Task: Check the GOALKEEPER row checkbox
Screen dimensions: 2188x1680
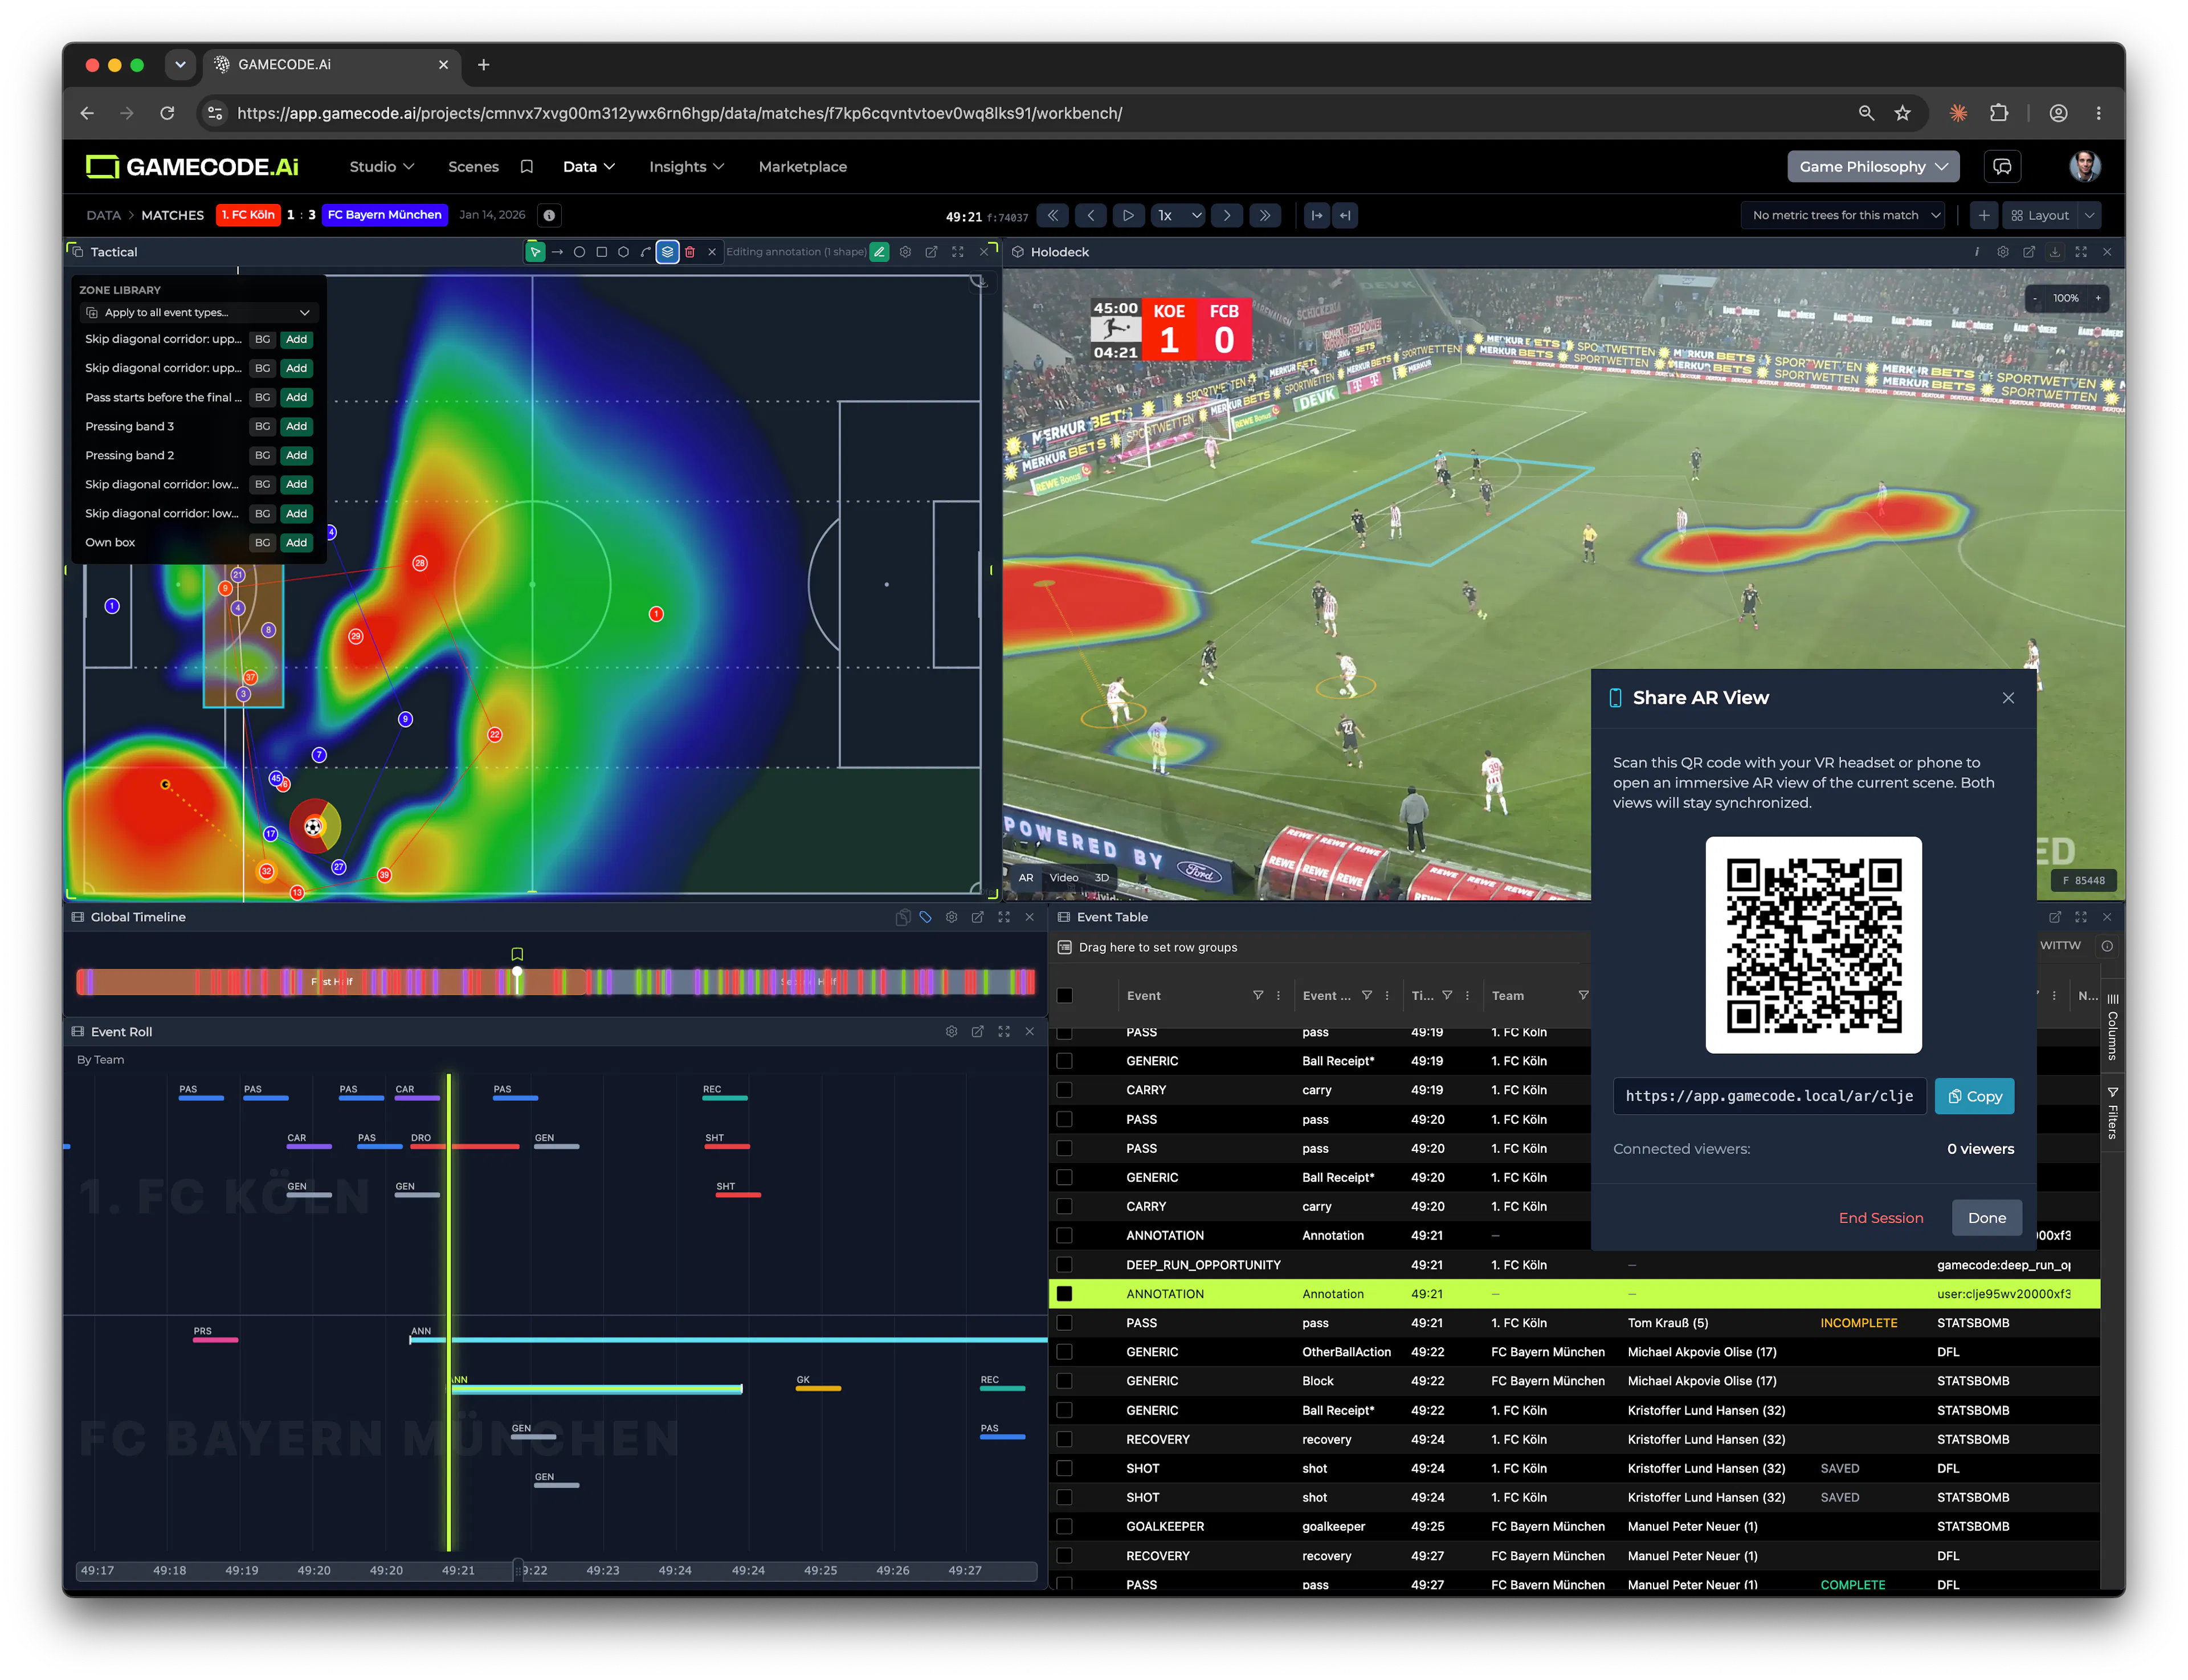Action: [1064, 1526]
